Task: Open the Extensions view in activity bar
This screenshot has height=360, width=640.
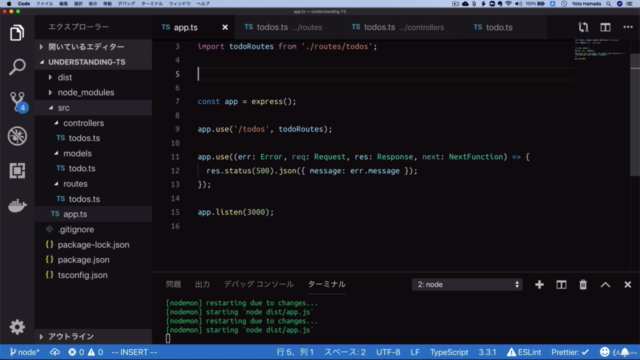Action: [17, 170]
